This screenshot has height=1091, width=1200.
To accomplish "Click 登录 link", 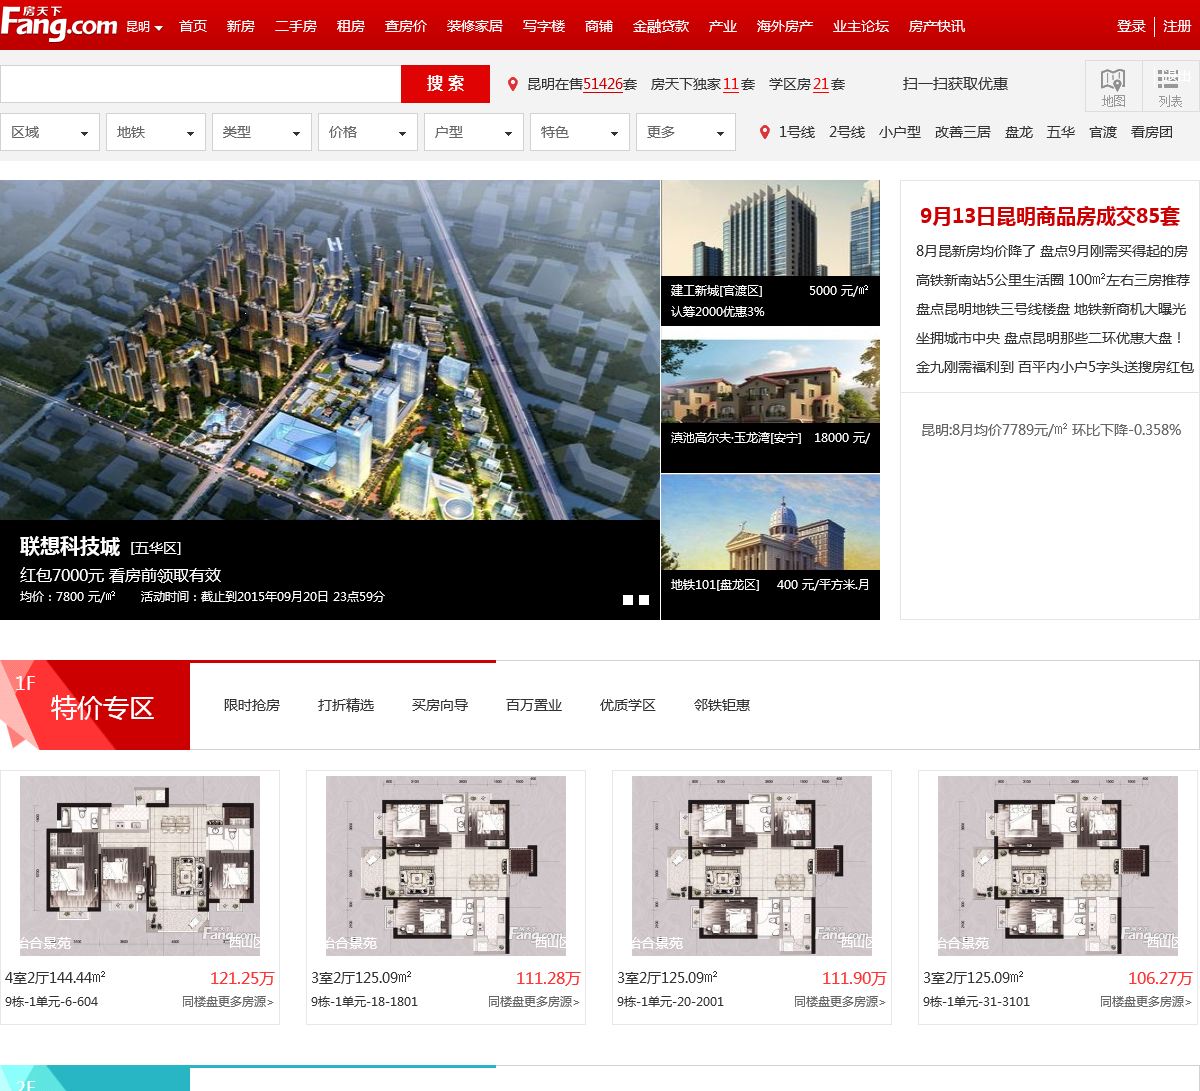I will tap(1131, 26).
